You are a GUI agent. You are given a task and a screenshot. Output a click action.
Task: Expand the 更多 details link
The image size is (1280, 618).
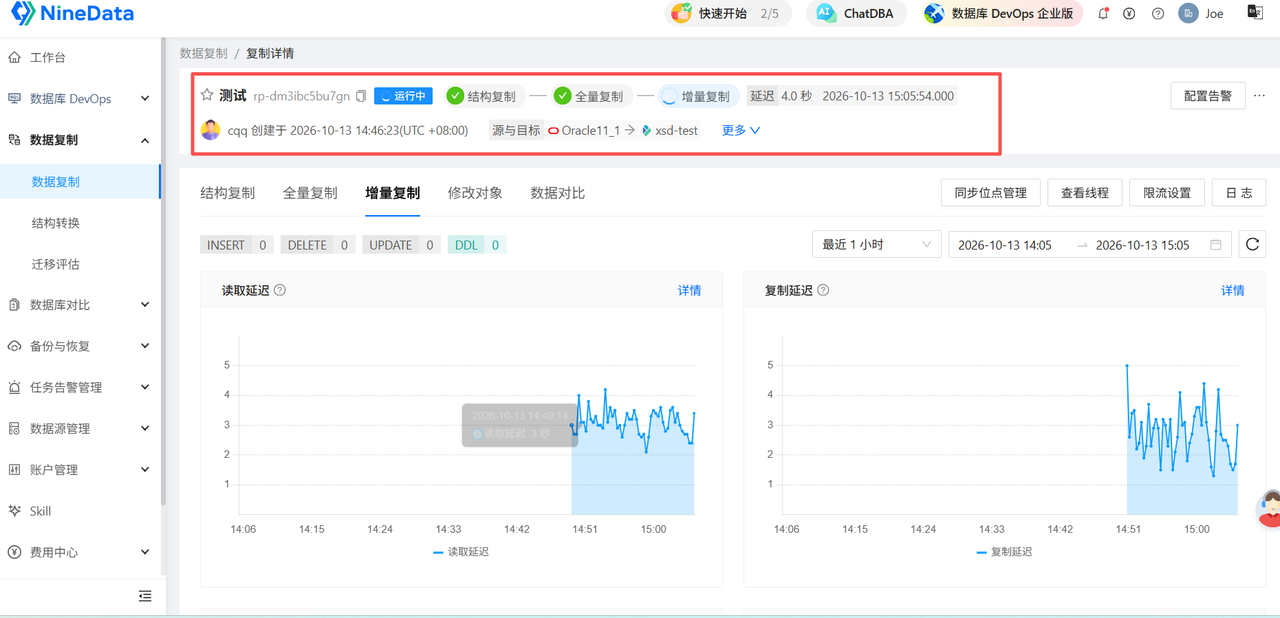click(x=741, y=130)
